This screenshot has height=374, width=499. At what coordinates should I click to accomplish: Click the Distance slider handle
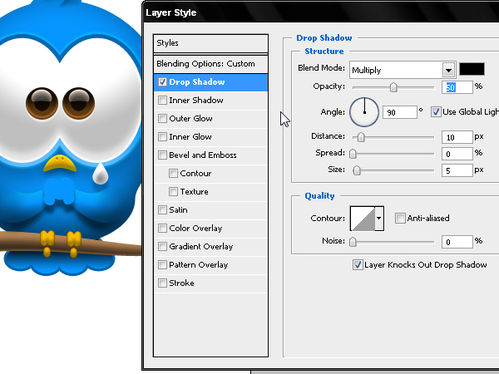click(361, 137)
